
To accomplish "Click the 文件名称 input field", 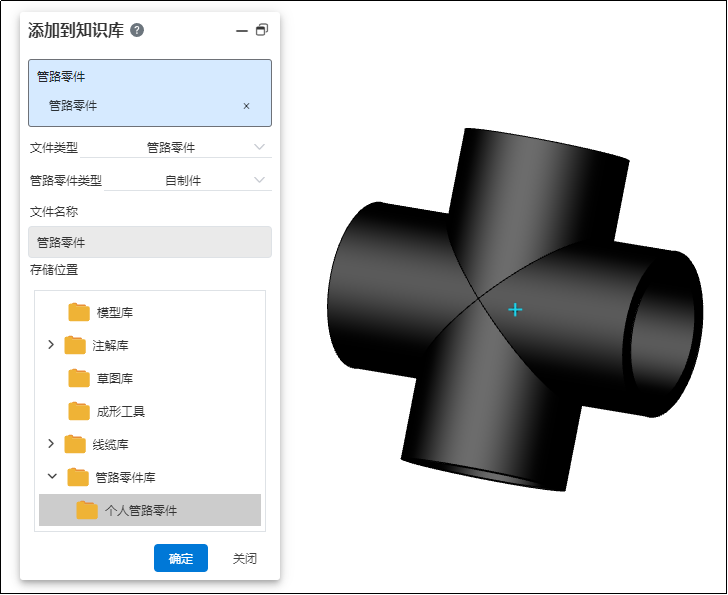I will tap(150, 242).
